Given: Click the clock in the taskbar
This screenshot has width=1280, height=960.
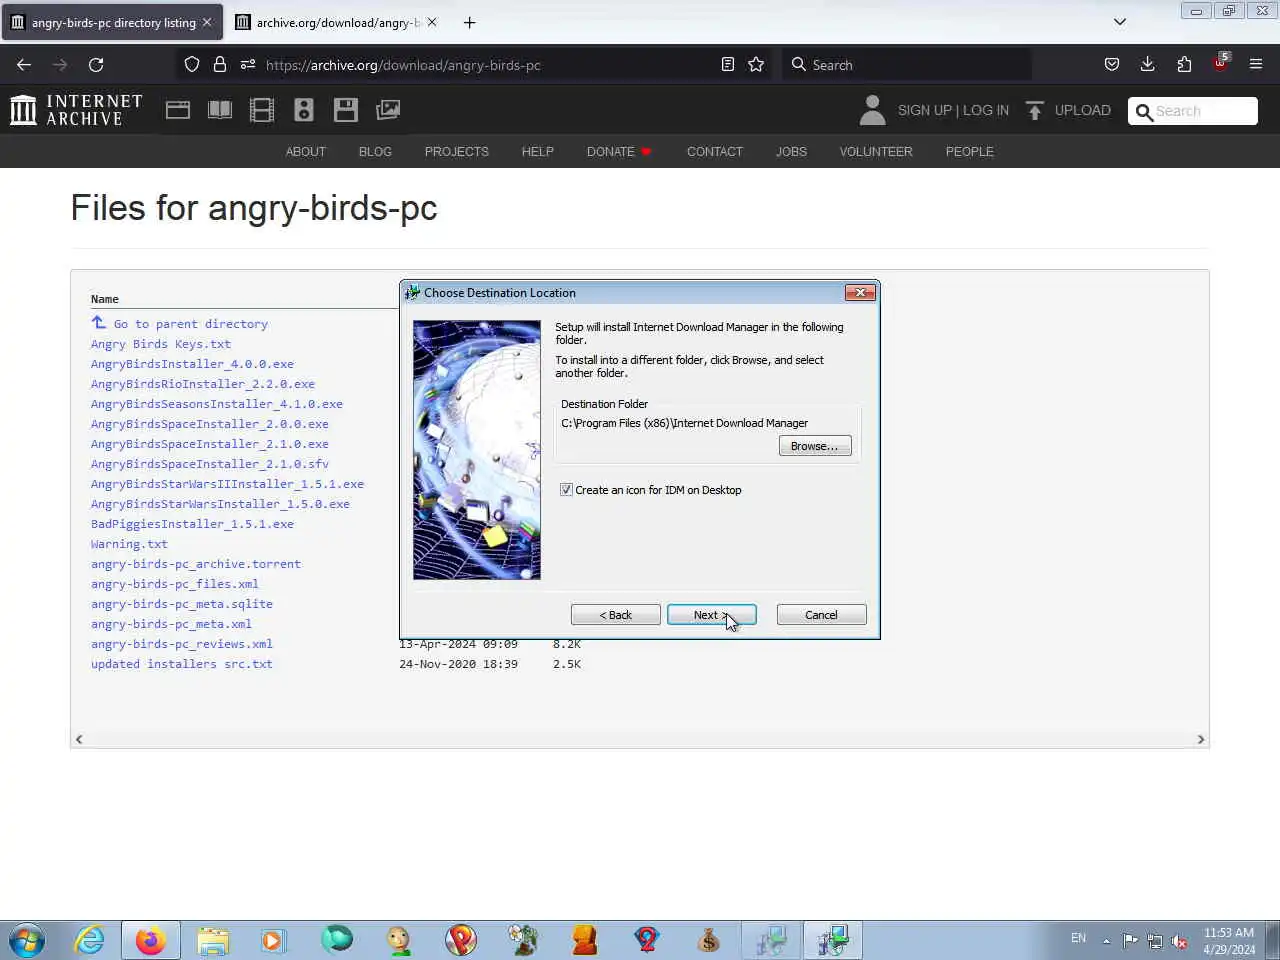Looking at the screenshot, I should pos(1229,940).
